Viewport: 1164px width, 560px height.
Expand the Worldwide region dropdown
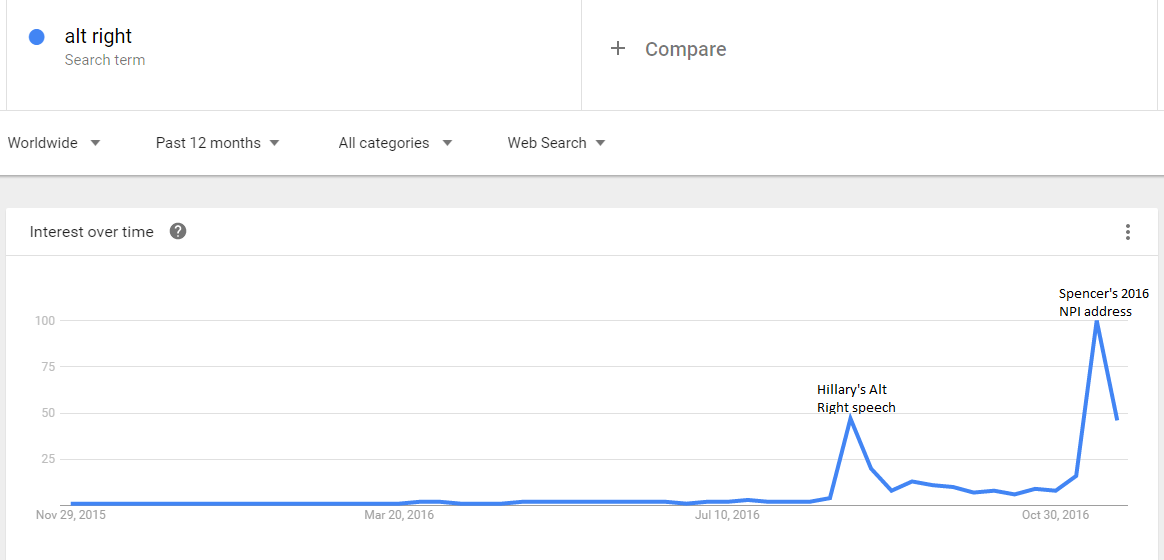tap(53, 143)
